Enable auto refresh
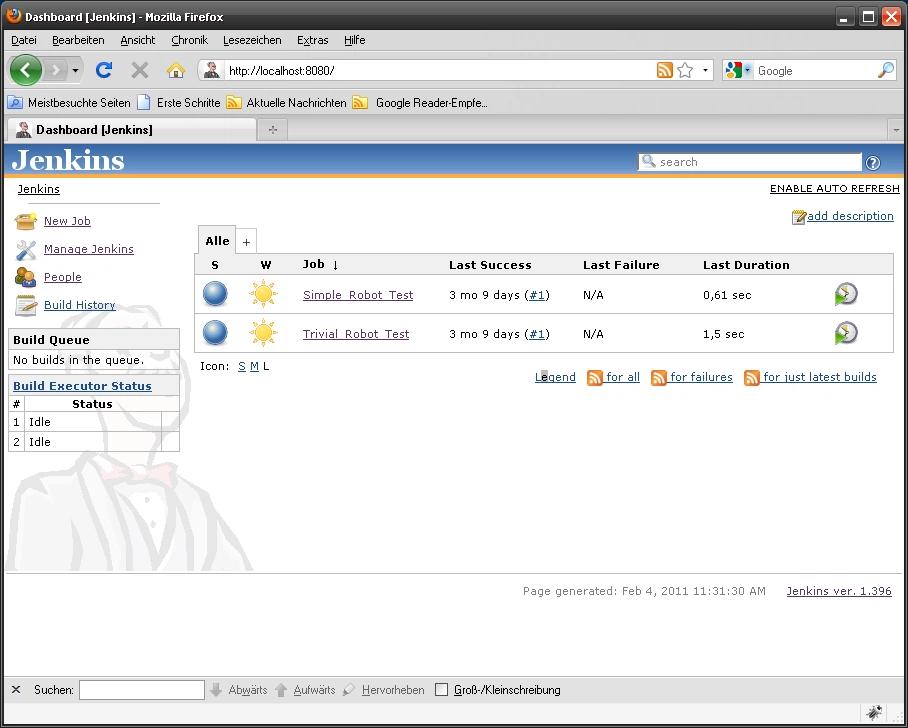The height and width of the screenshot is (728, 908). click(x=834, y=189)
